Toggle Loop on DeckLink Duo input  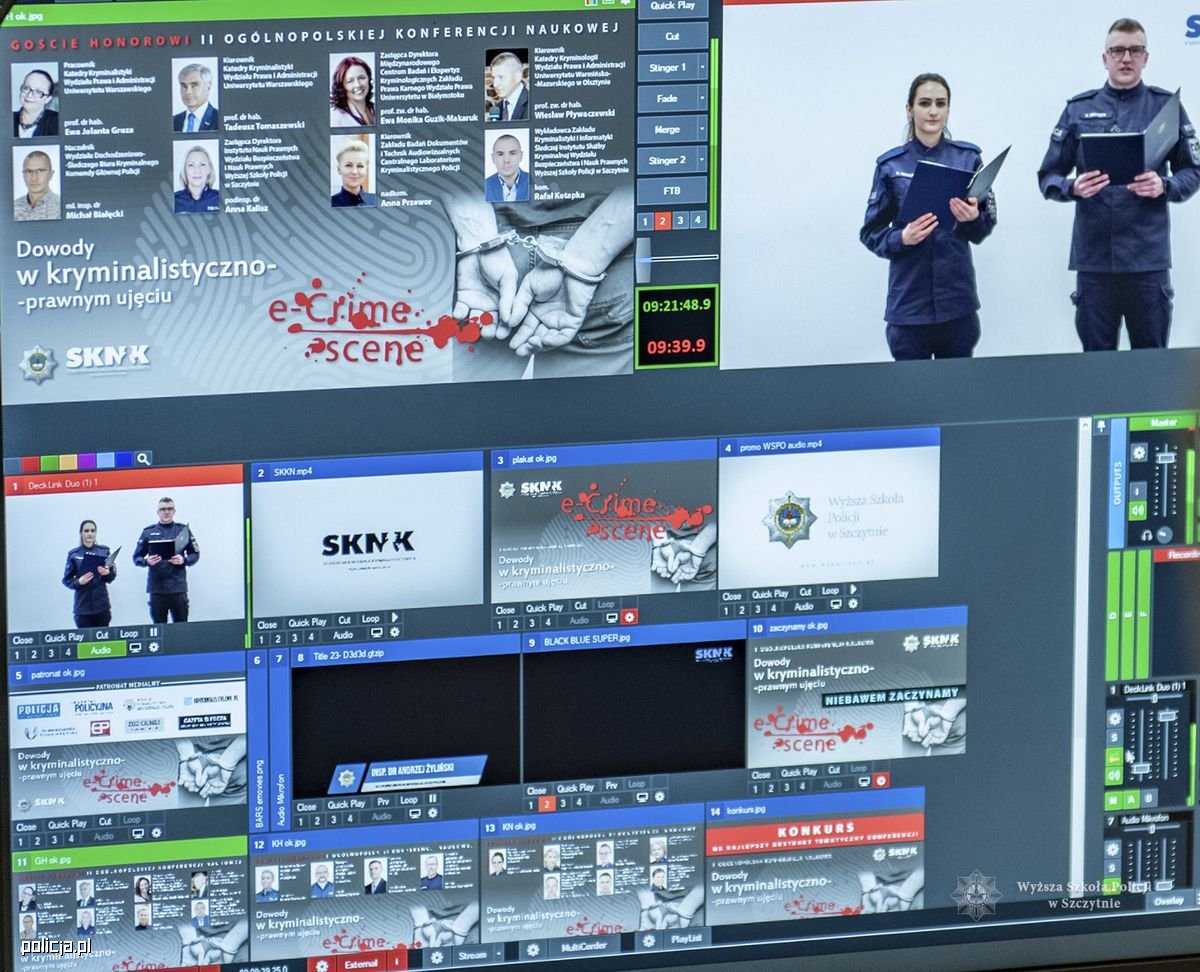point(129,634)
